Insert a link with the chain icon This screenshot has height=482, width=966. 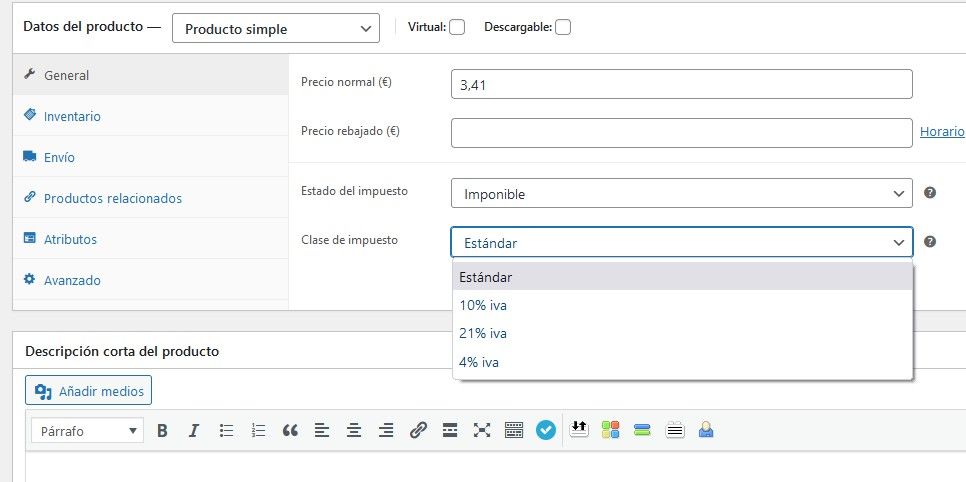[x=418, y=430]
